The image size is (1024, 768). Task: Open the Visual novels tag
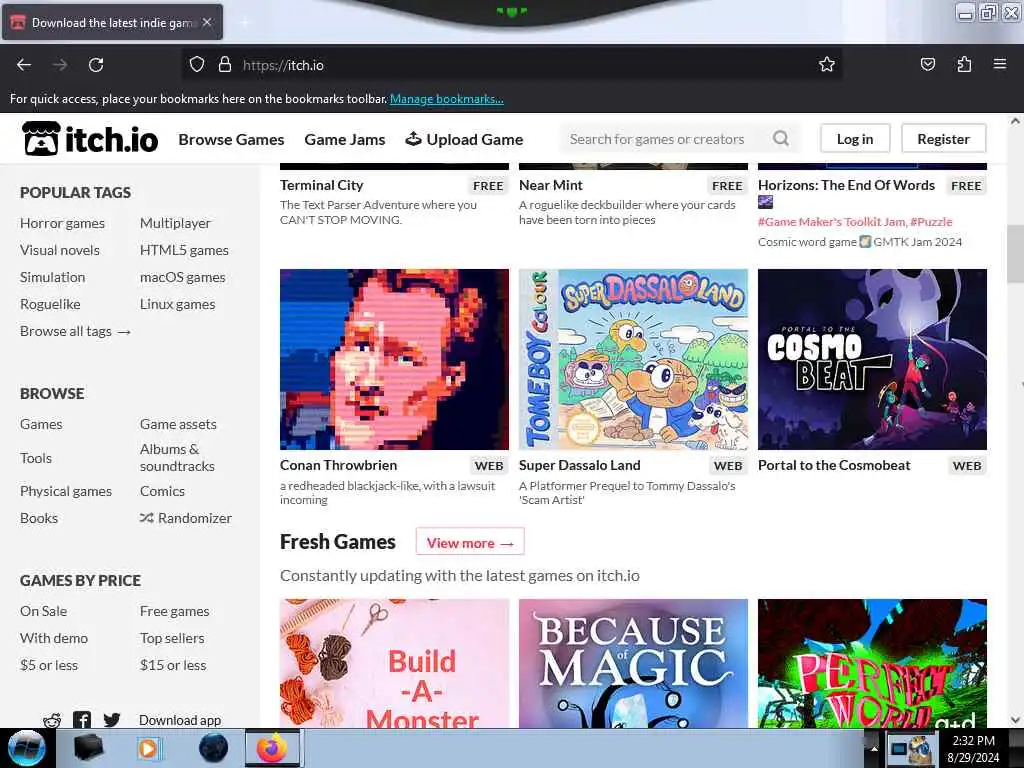[x=59, y=249]
